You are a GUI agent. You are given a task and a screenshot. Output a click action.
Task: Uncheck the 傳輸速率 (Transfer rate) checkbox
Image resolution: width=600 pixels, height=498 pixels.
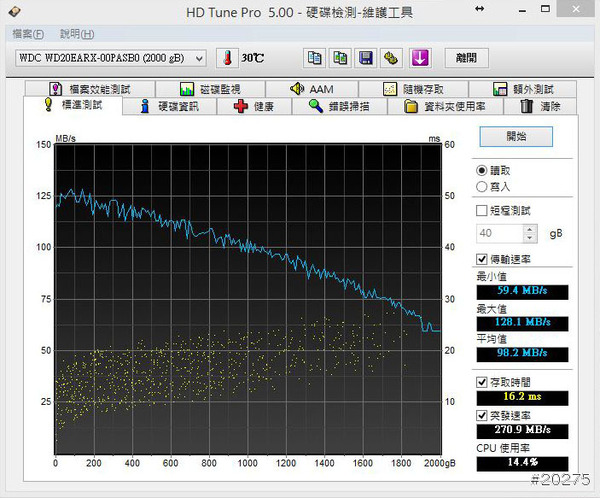(483, 259)
